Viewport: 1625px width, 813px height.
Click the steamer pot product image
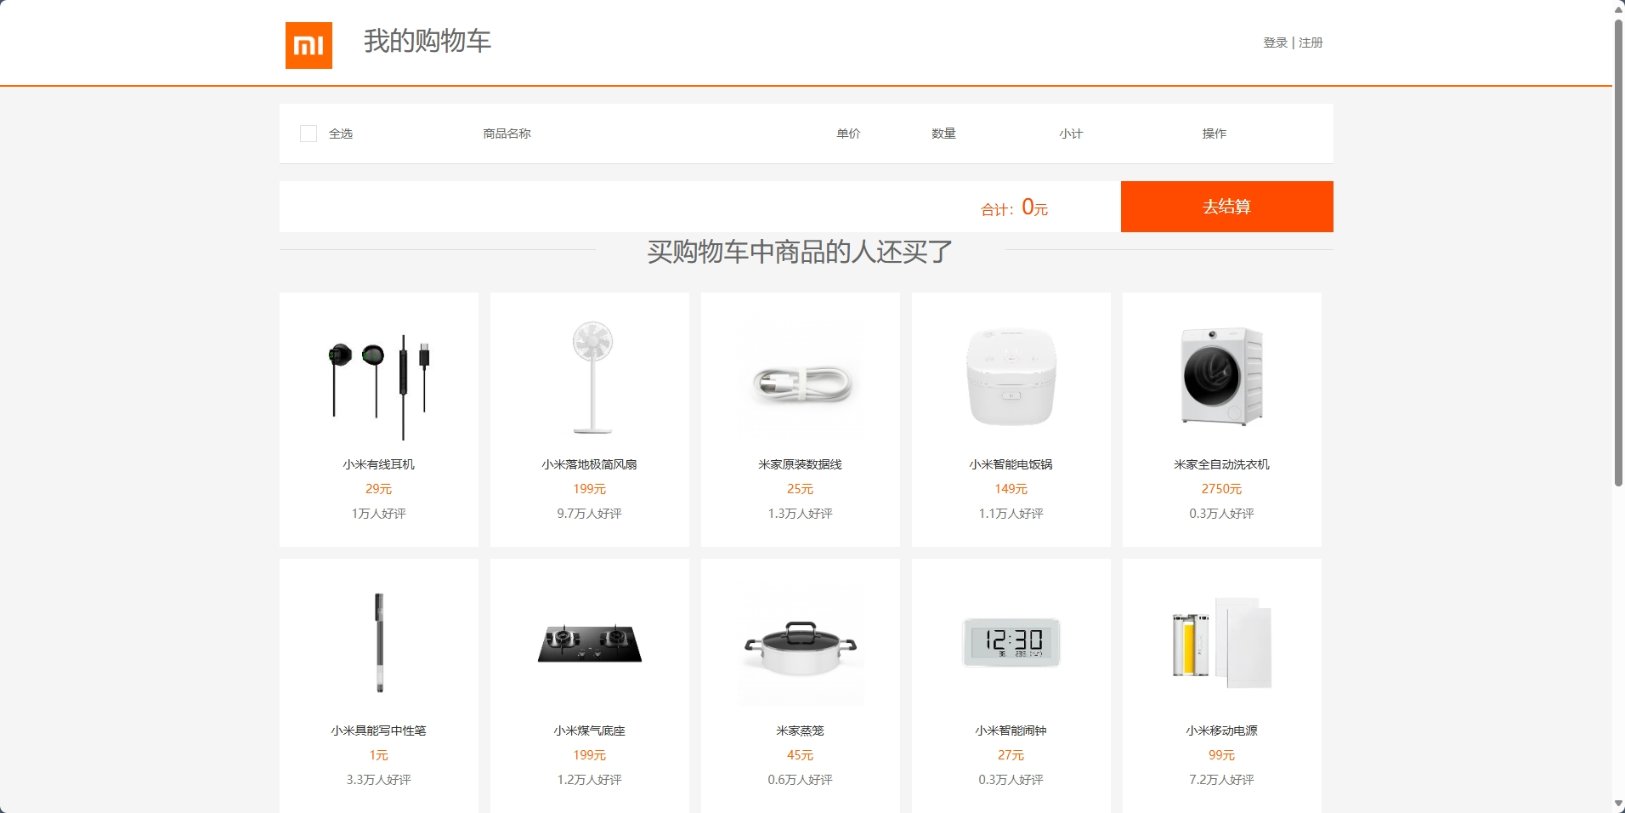(800, 647)
